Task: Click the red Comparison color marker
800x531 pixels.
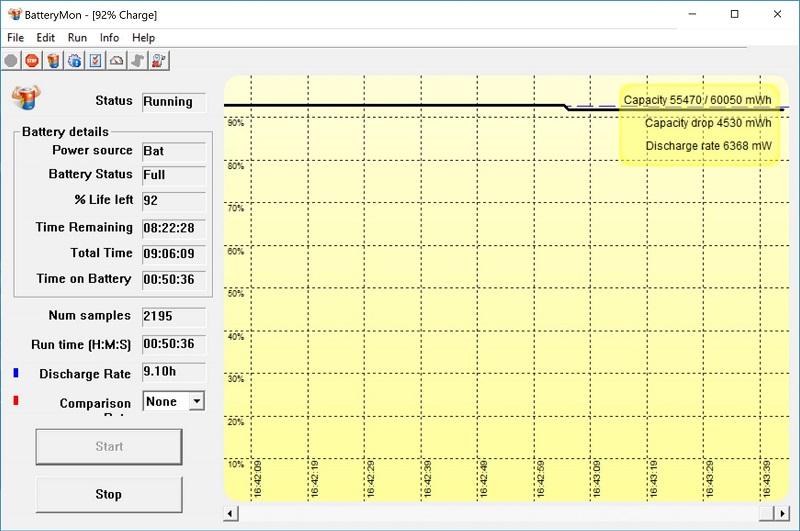Action: pos(16,400)
